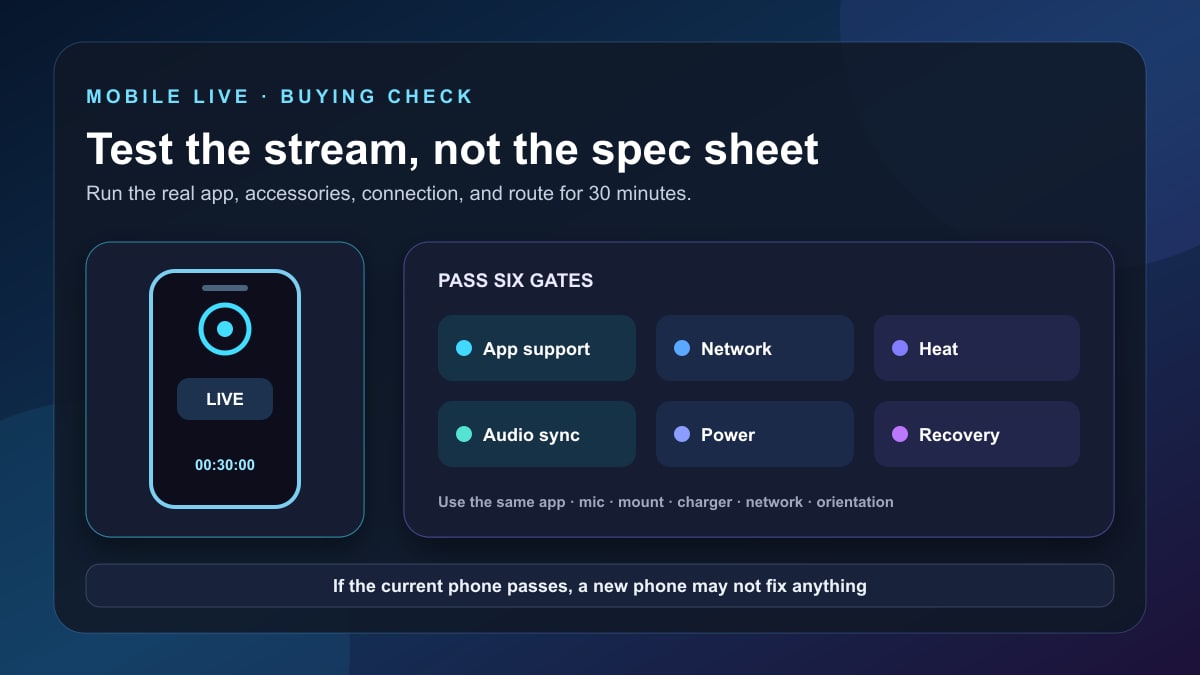Click the record target icon on the phone
The image size is (1200, 675).
click(x=225, y=329)
